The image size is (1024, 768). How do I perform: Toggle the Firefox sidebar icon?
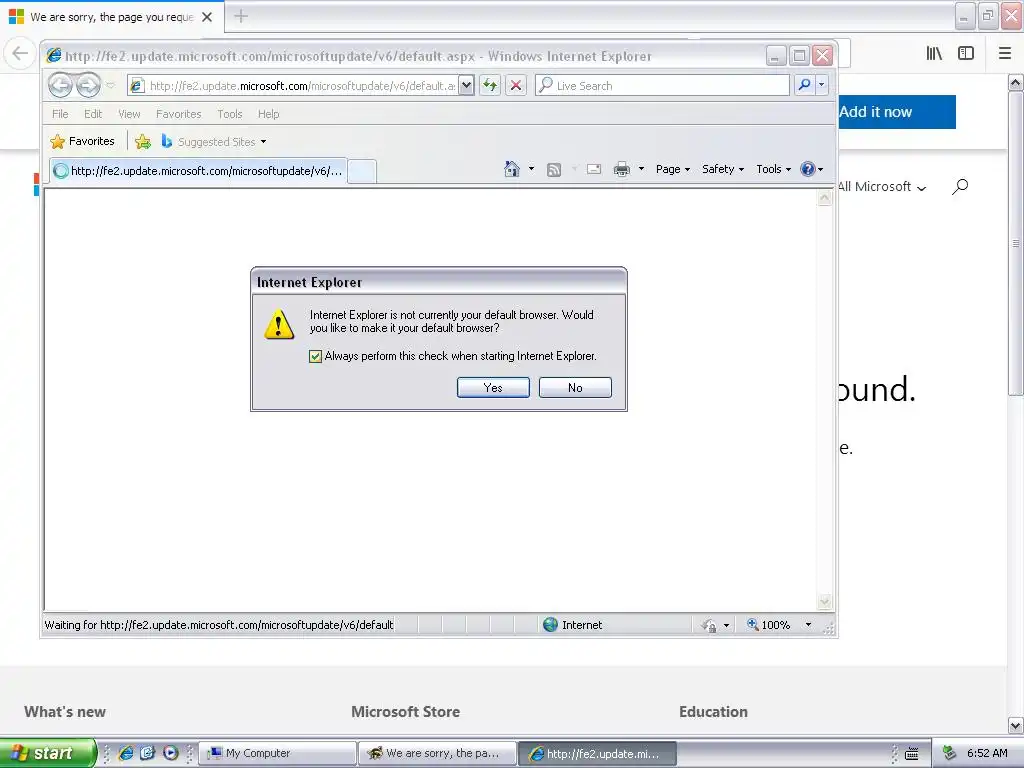966,54
